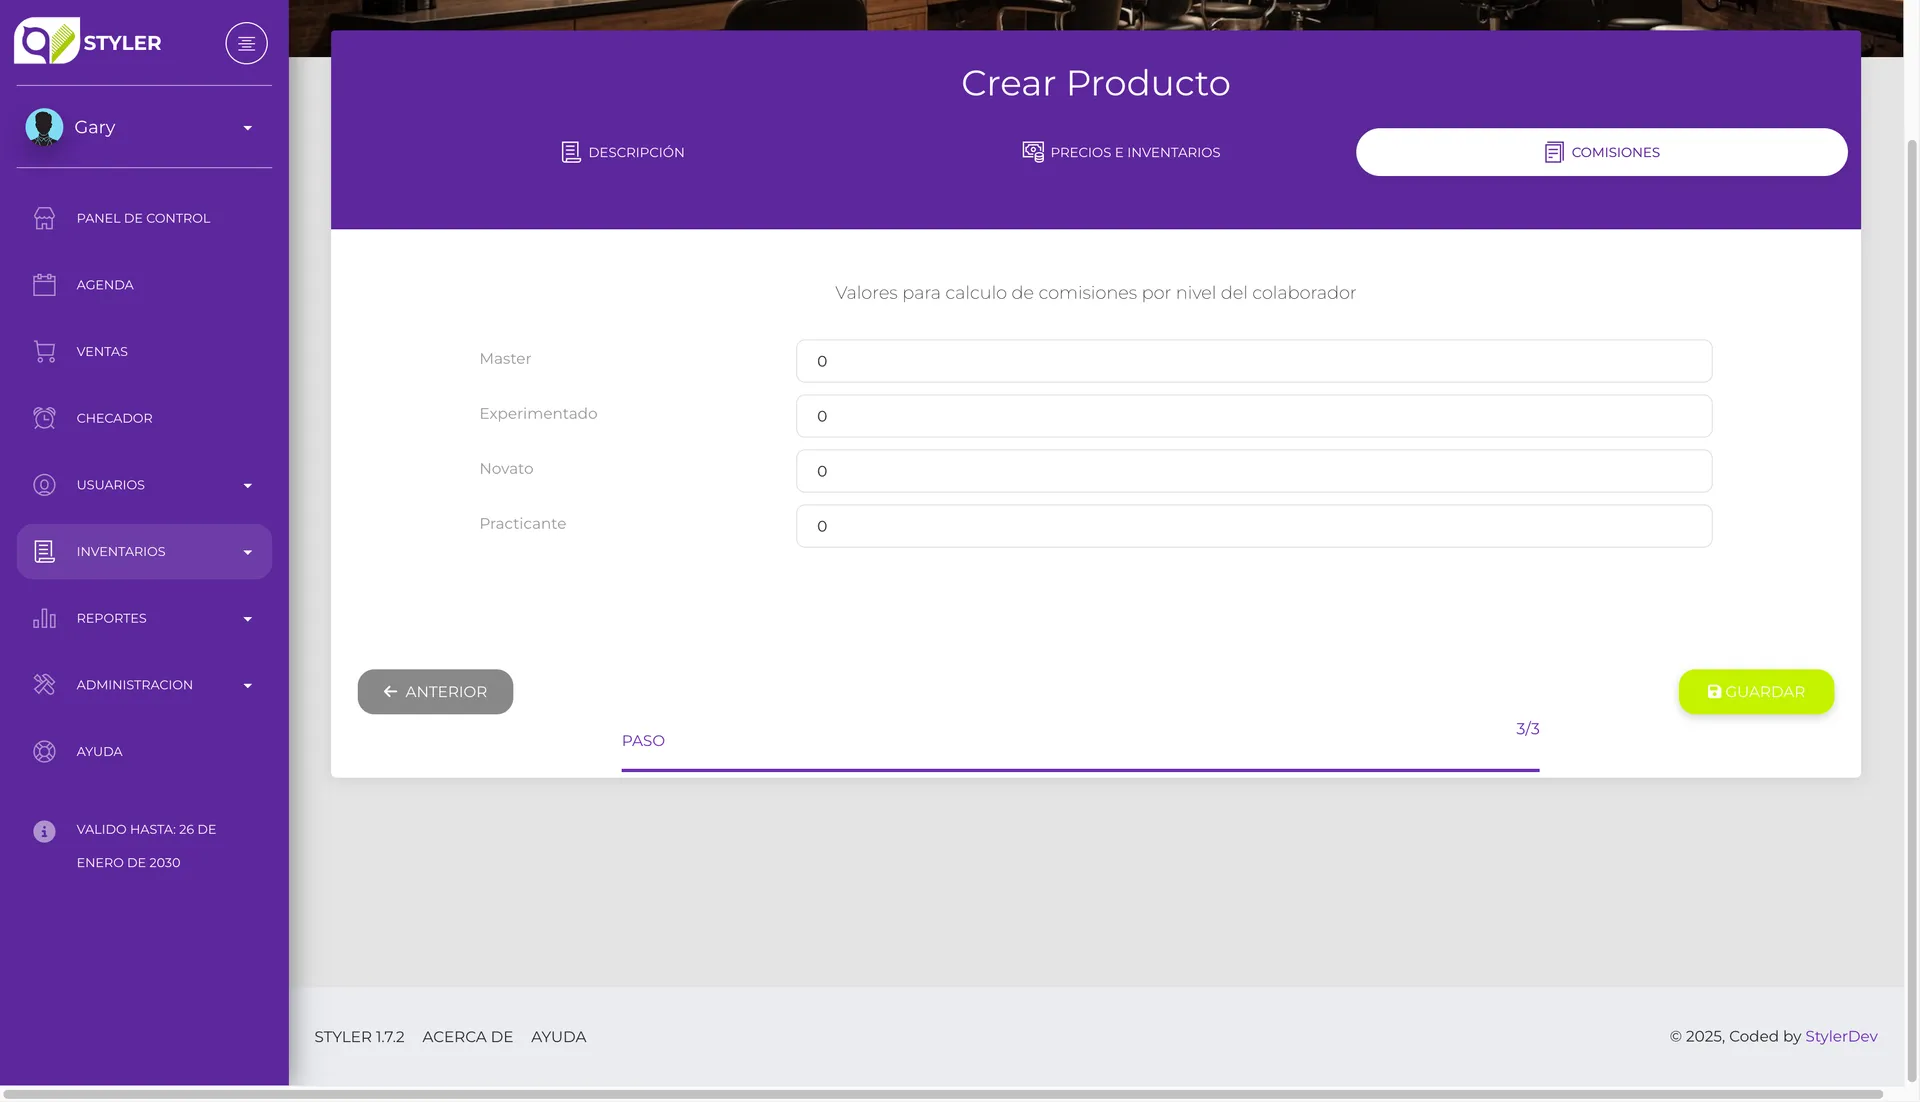Click the Ayuda lifebuoy icon in sidebar
This screenshot has width=1920, height=1102.
point(44,752)
